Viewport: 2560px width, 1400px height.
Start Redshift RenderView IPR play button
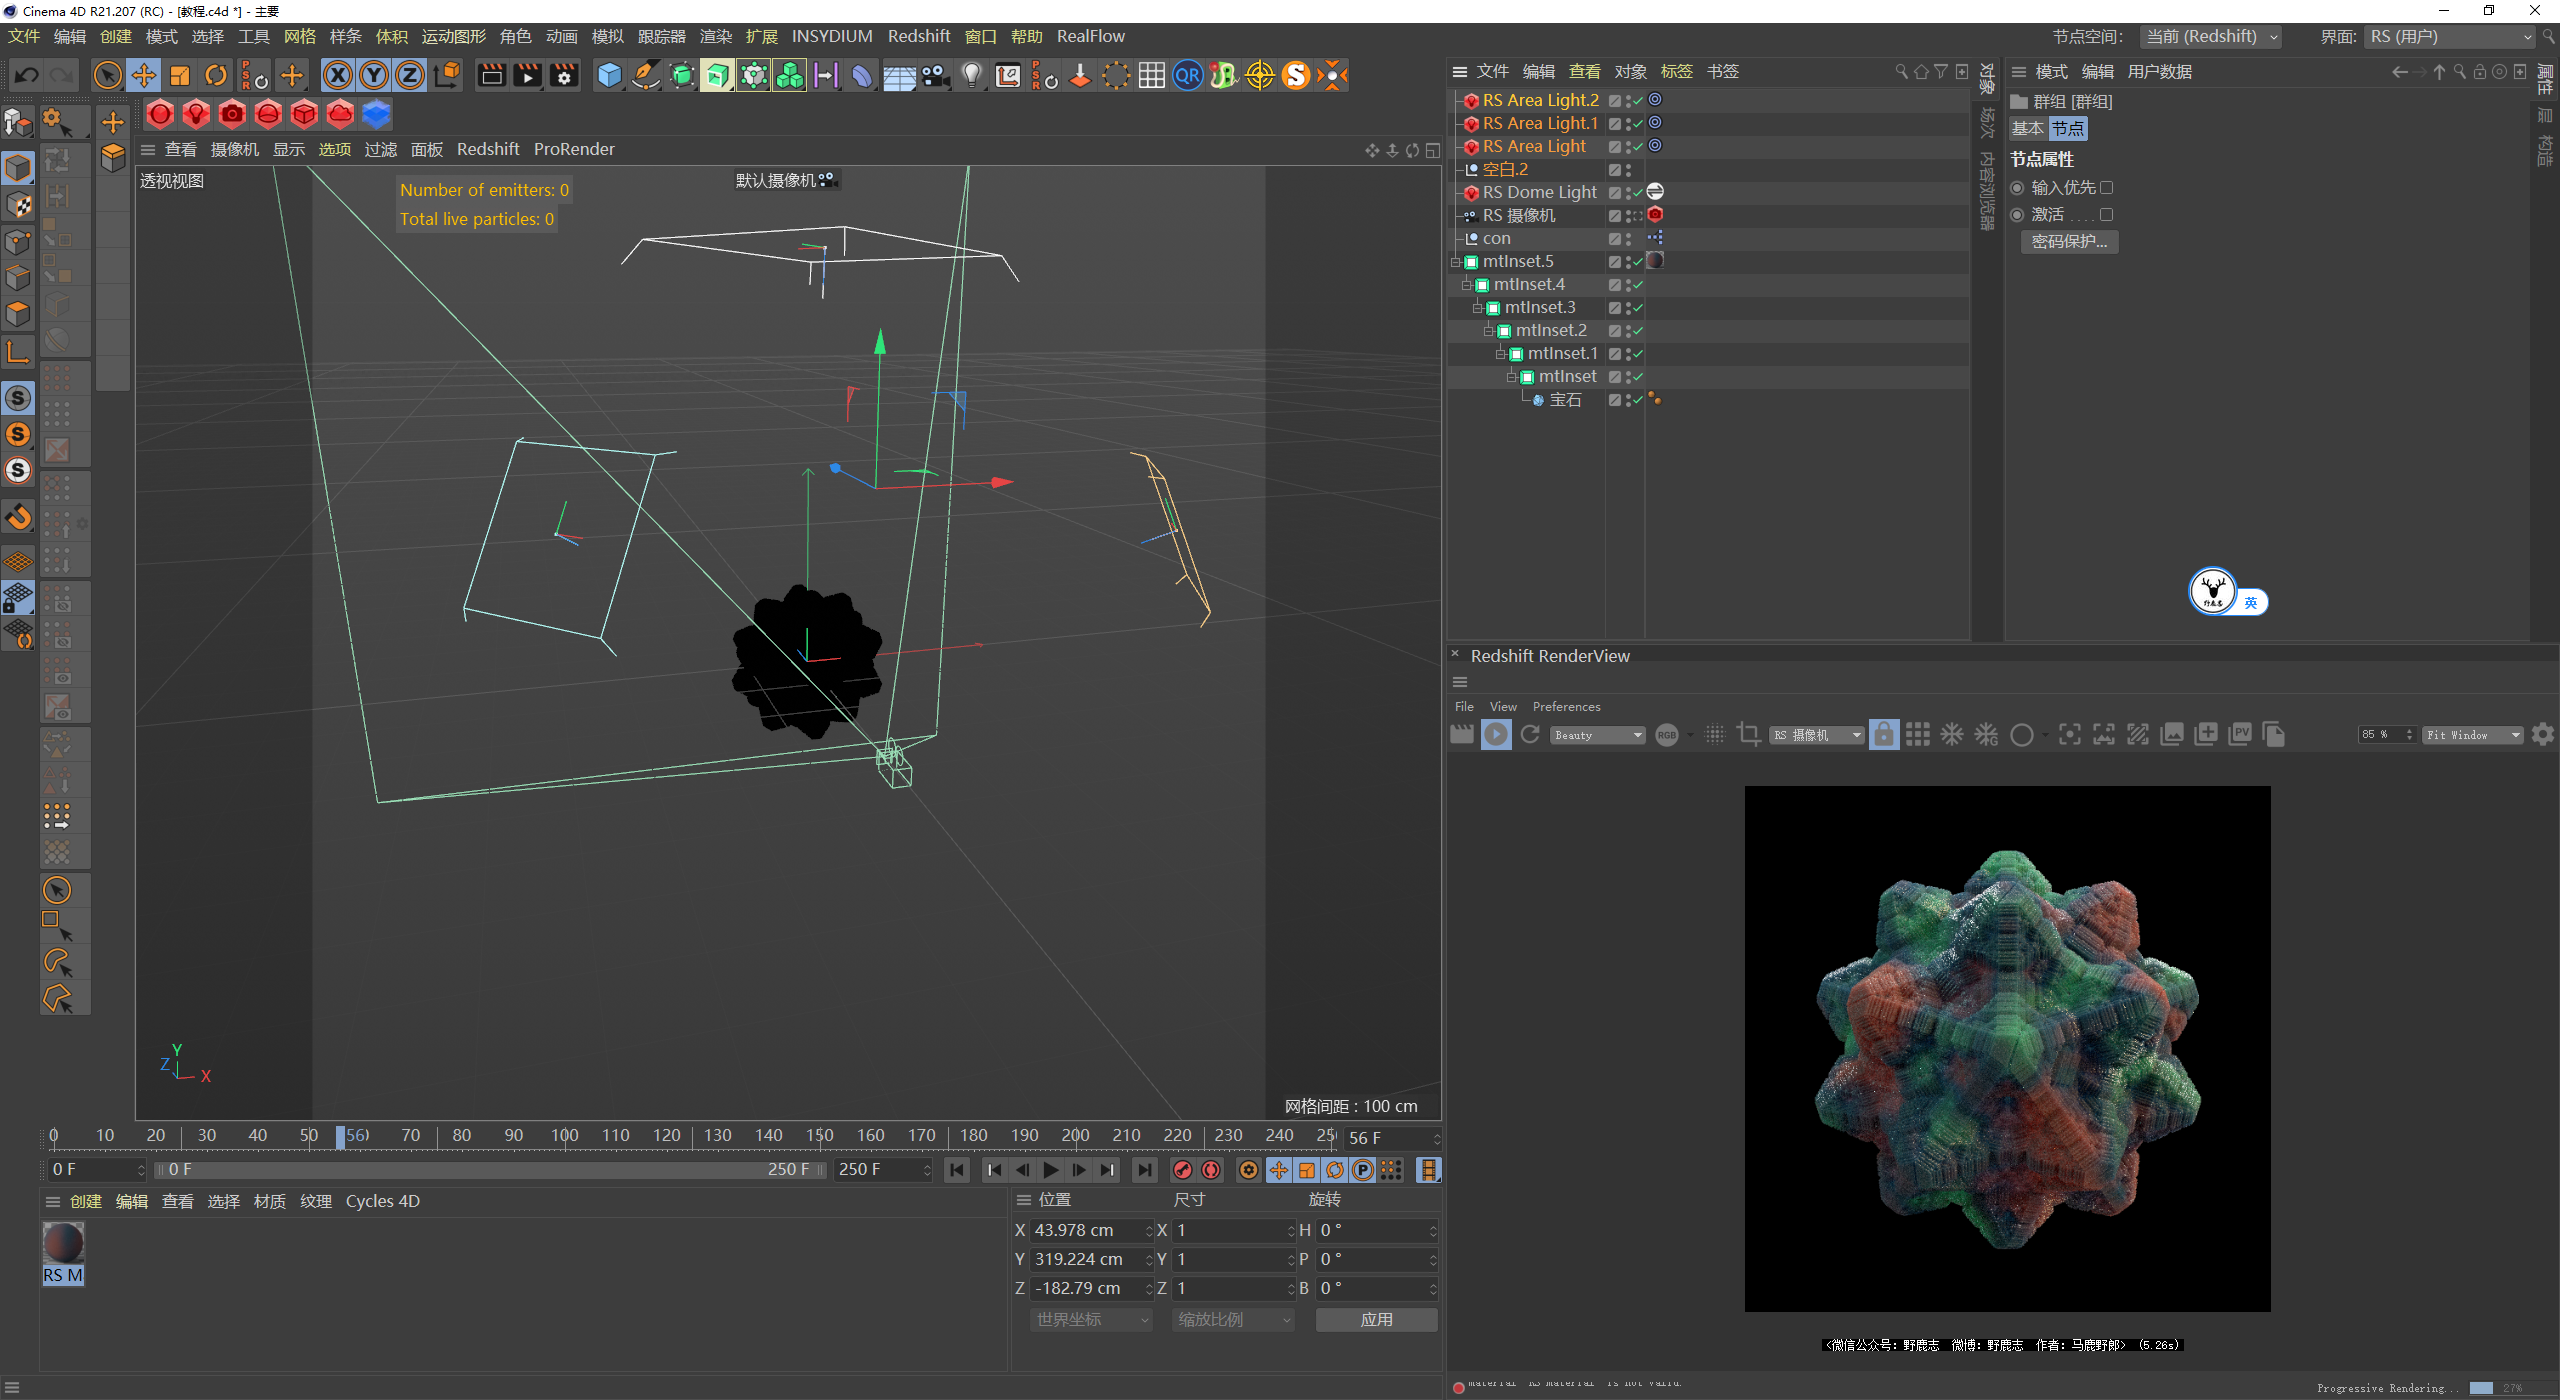coord(1496,735)
